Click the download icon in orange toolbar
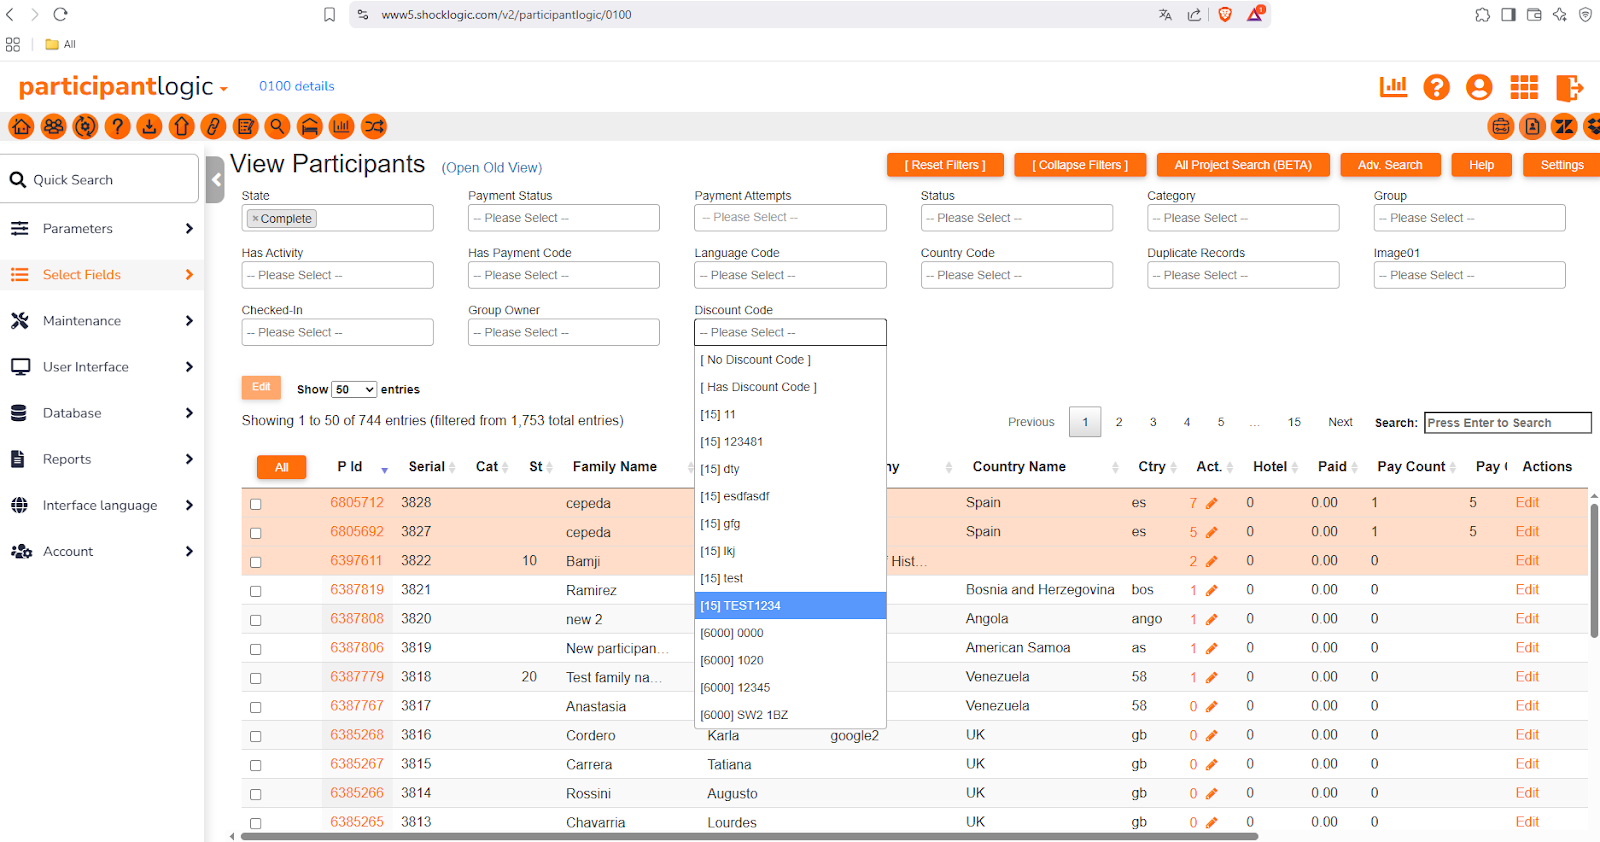 (x=150, y=127)
